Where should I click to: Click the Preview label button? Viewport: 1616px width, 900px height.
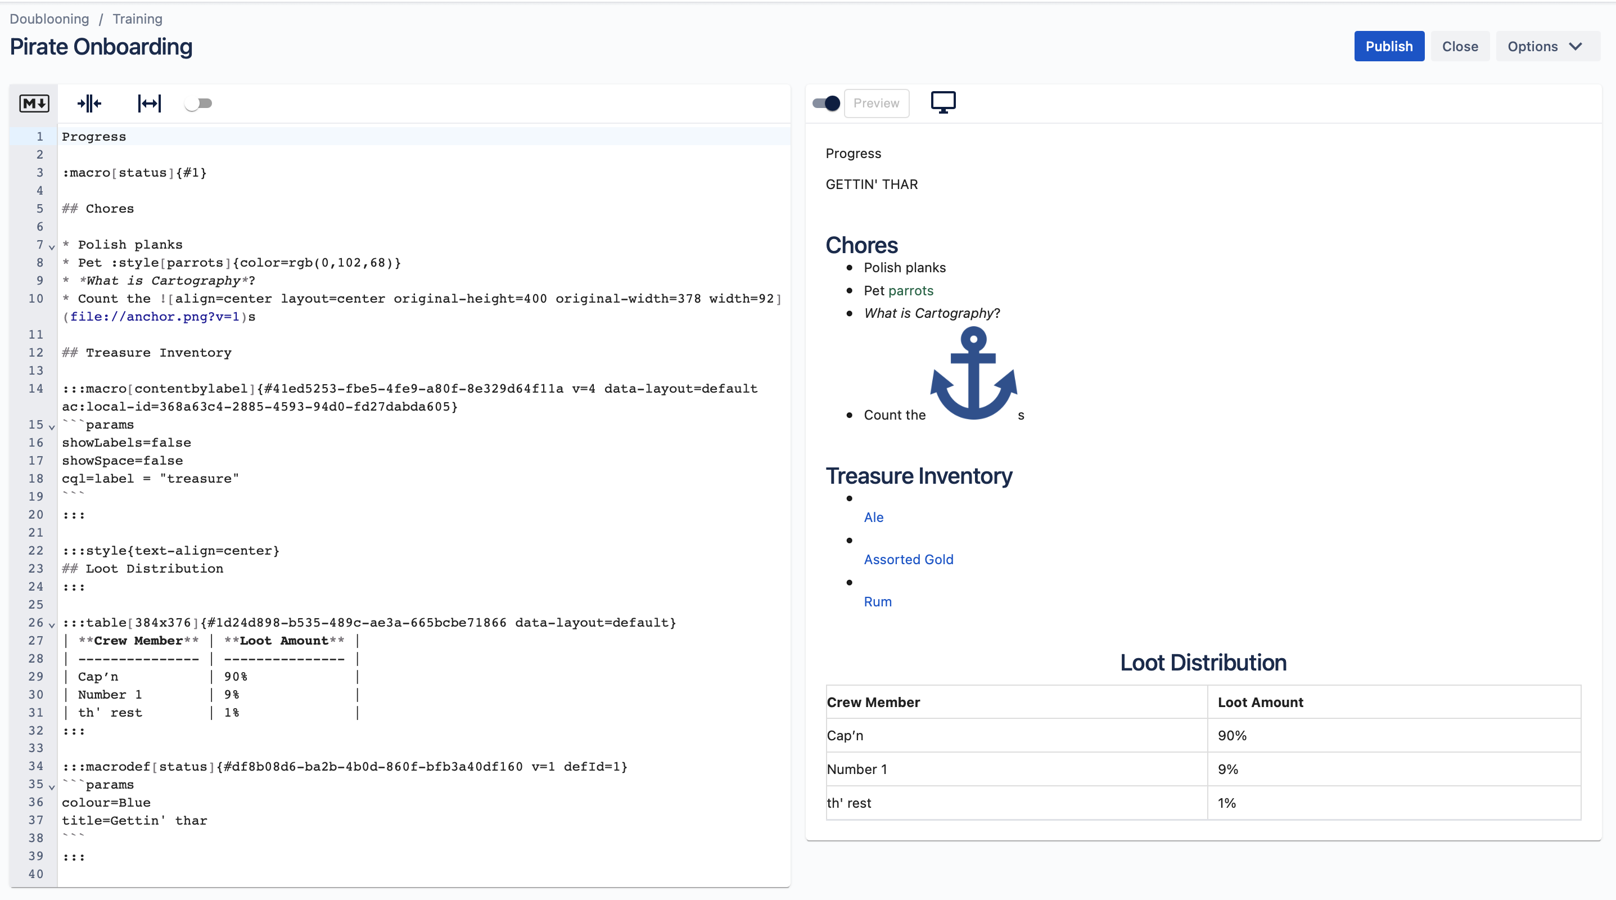[x=876, y=103]
